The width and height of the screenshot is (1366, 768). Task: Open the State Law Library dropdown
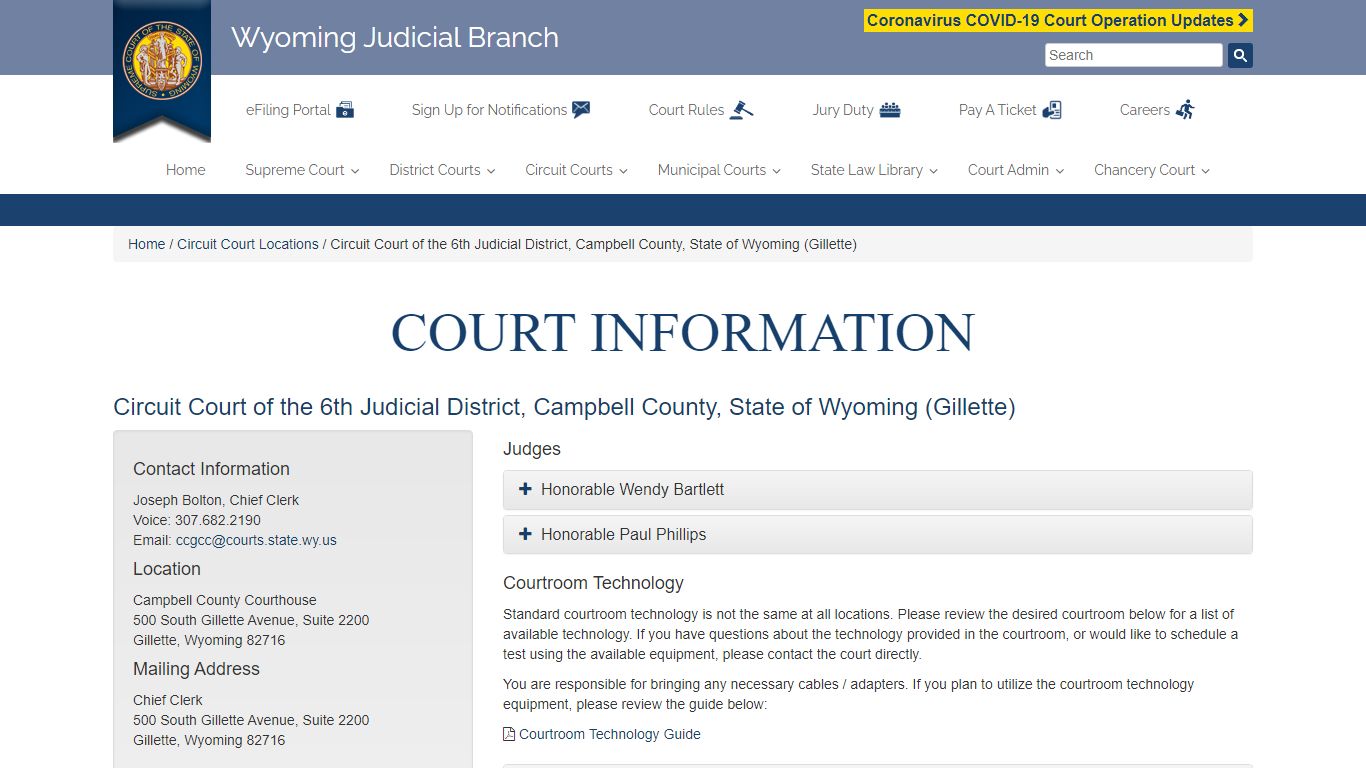pos(874,170)
